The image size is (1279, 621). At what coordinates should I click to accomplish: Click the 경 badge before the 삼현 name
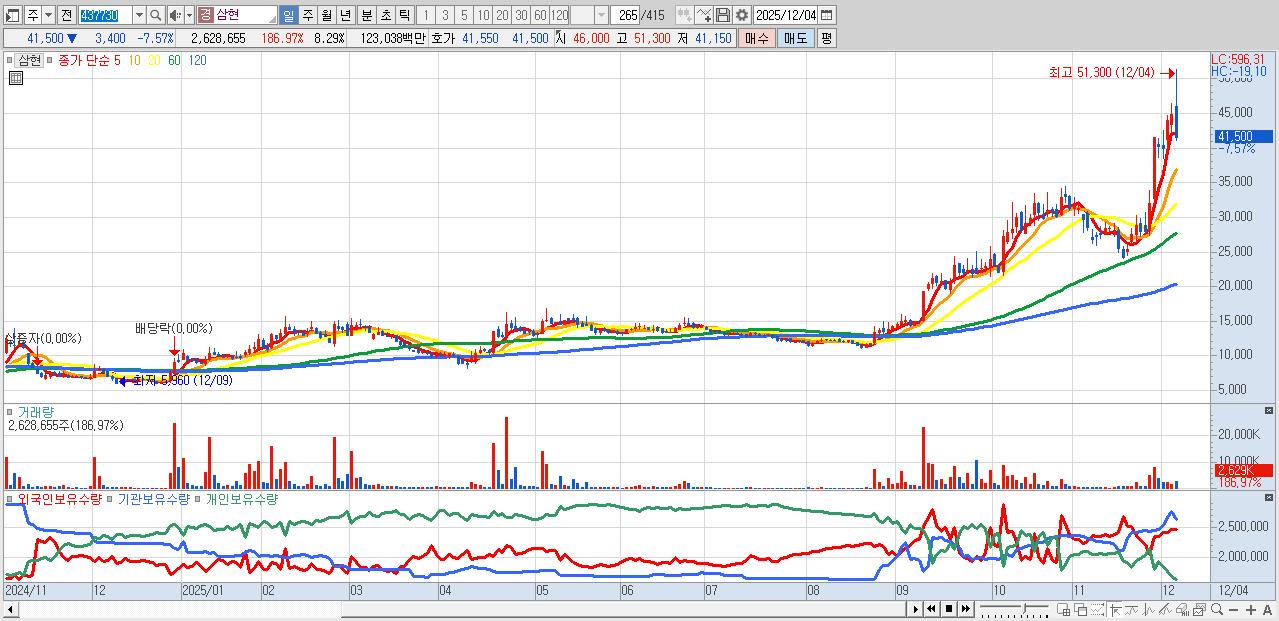(x=205, y=15)
